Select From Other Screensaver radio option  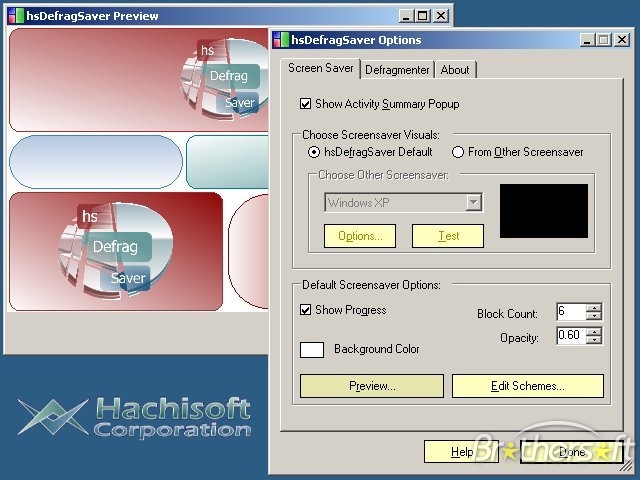point(458,152)
